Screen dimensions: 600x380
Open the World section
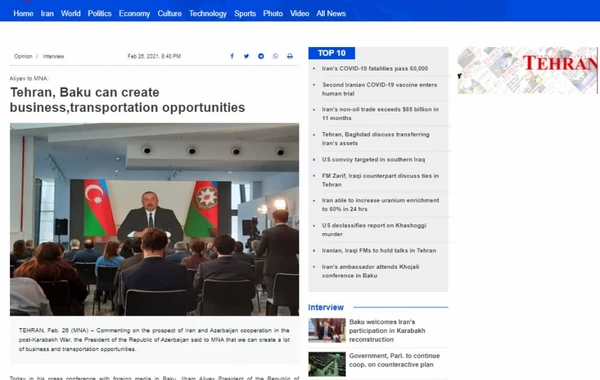tap(71, 13)
